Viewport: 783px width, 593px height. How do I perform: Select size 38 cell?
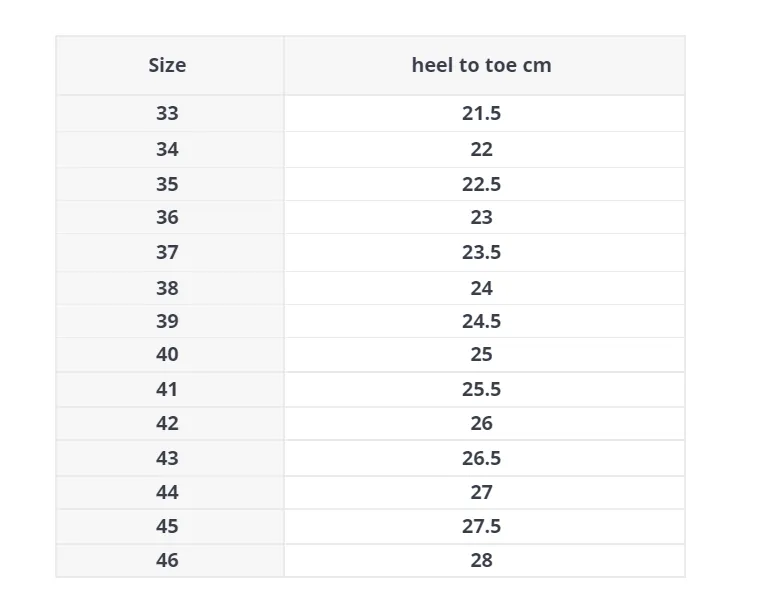point(167,288)
